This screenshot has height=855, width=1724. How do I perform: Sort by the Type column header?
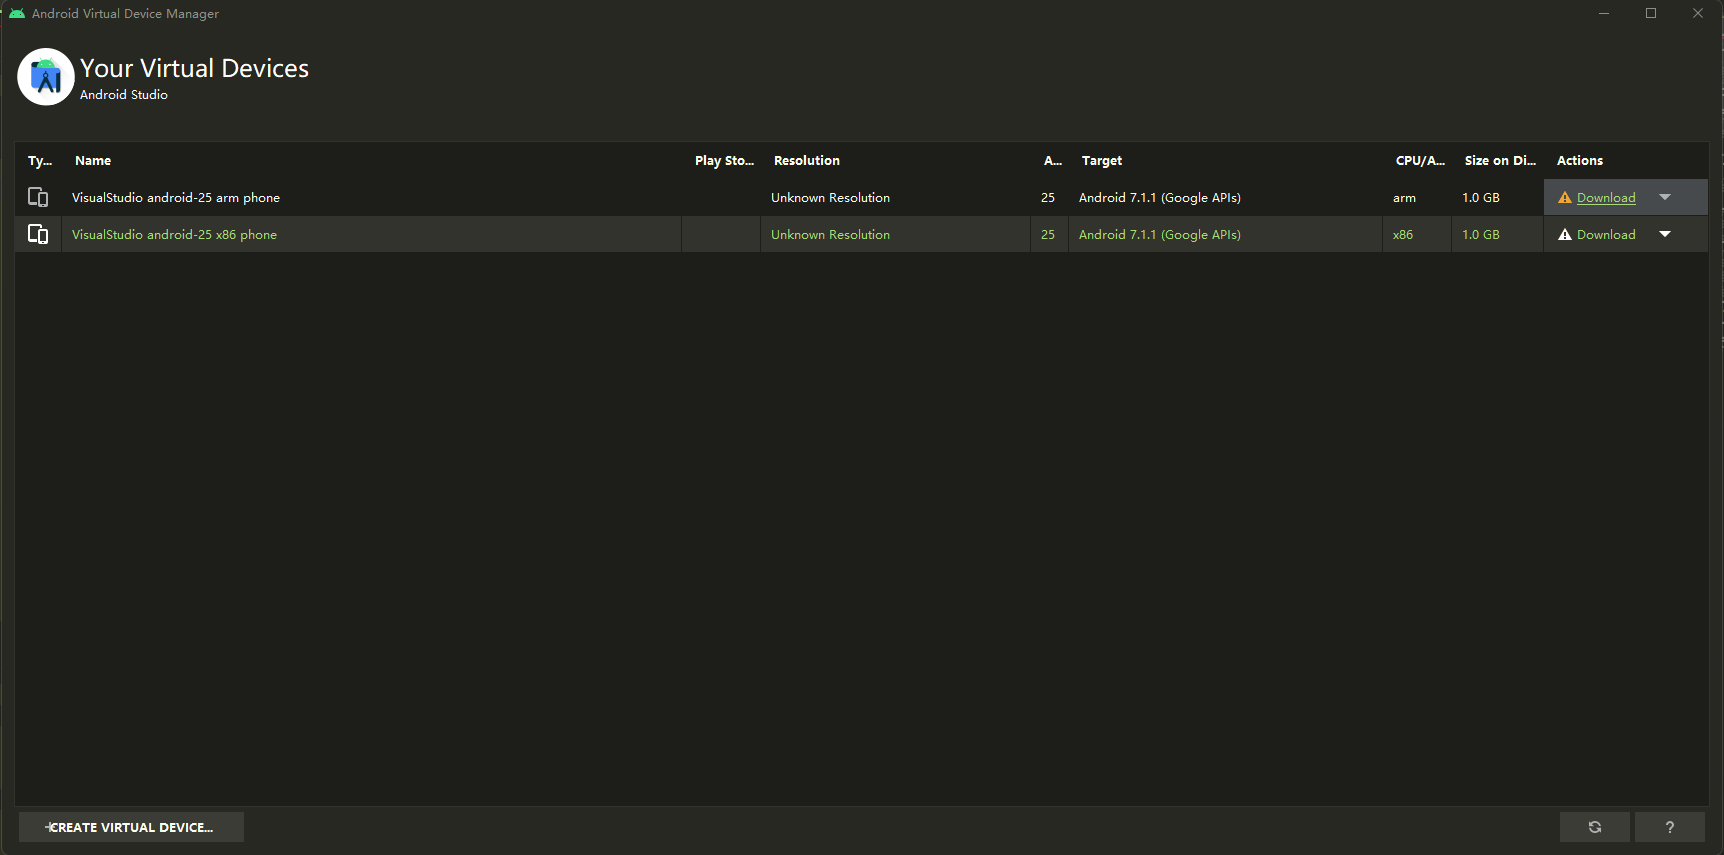tap(40, 161)
